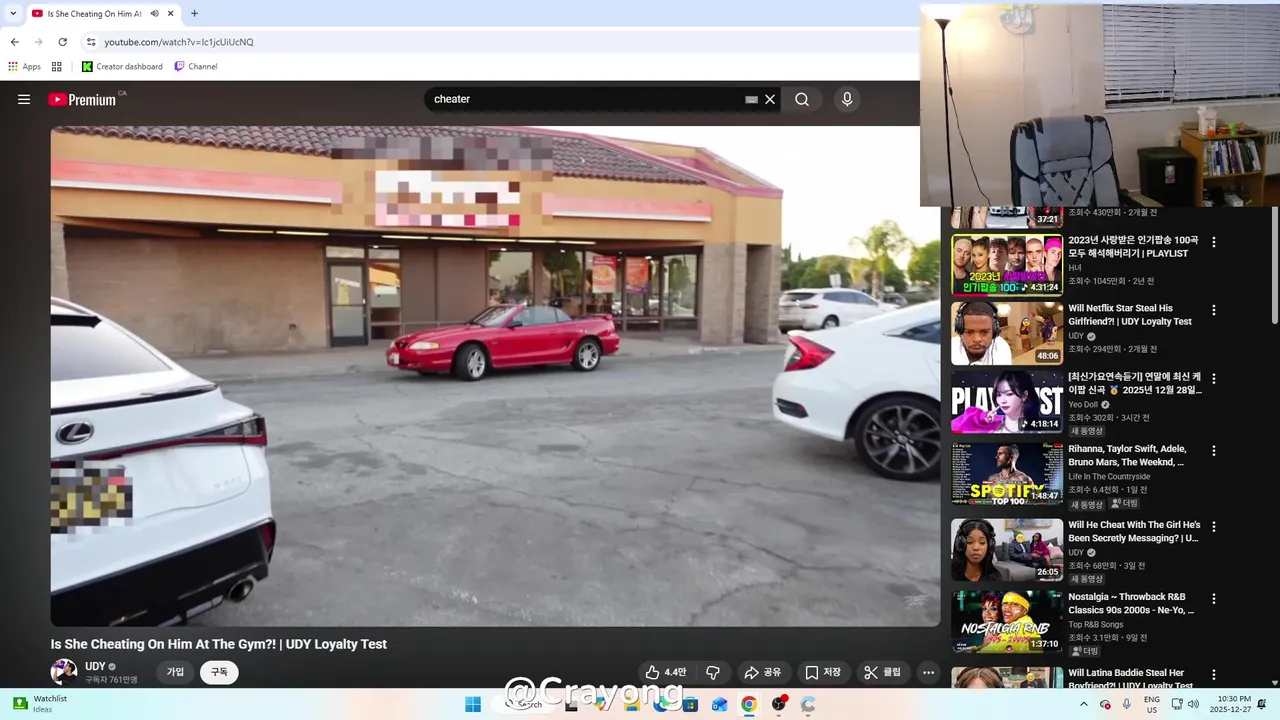Reload the page with refresh icon
The image size is (1280, 720).
click(63, 42)
